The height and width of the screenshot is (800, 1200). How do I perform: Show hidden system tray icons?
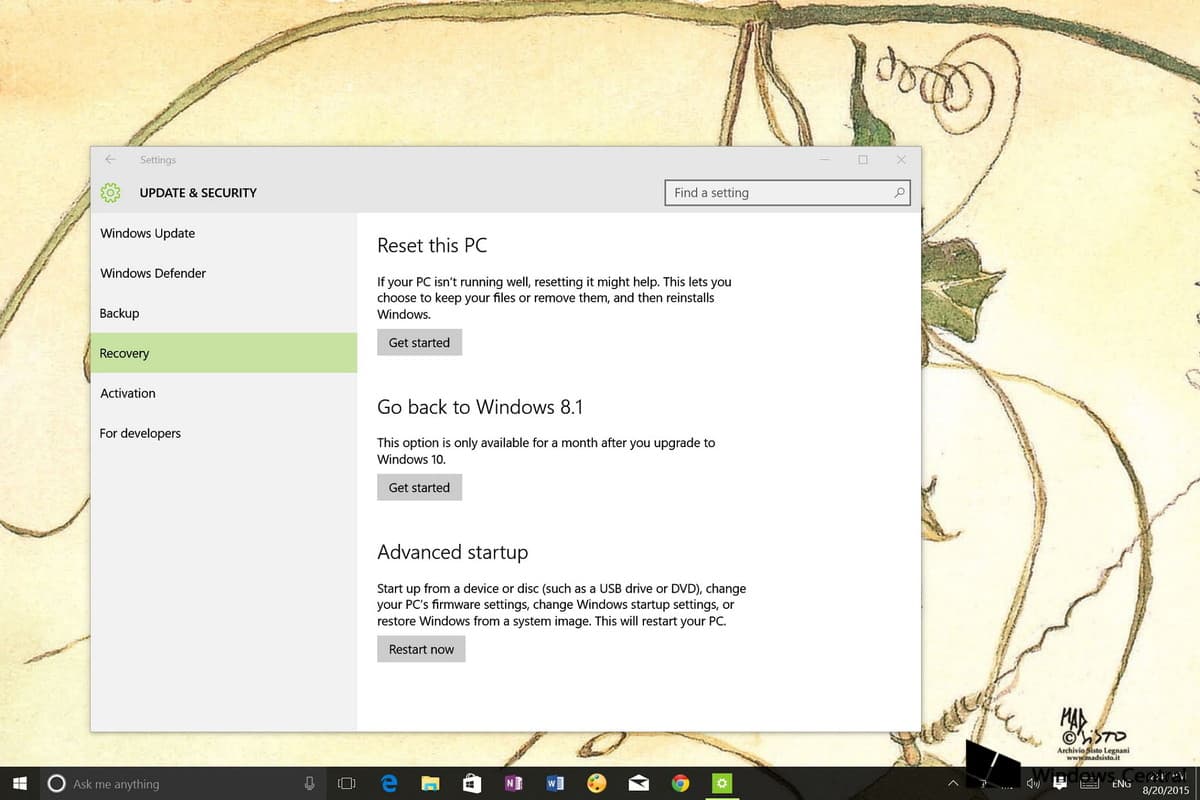coord(953,784)
